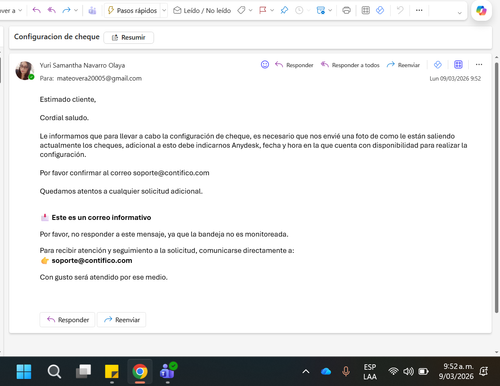Click the email subject Configuracion de cheque
The image size is (500, 386).
(x=57, y=37)
